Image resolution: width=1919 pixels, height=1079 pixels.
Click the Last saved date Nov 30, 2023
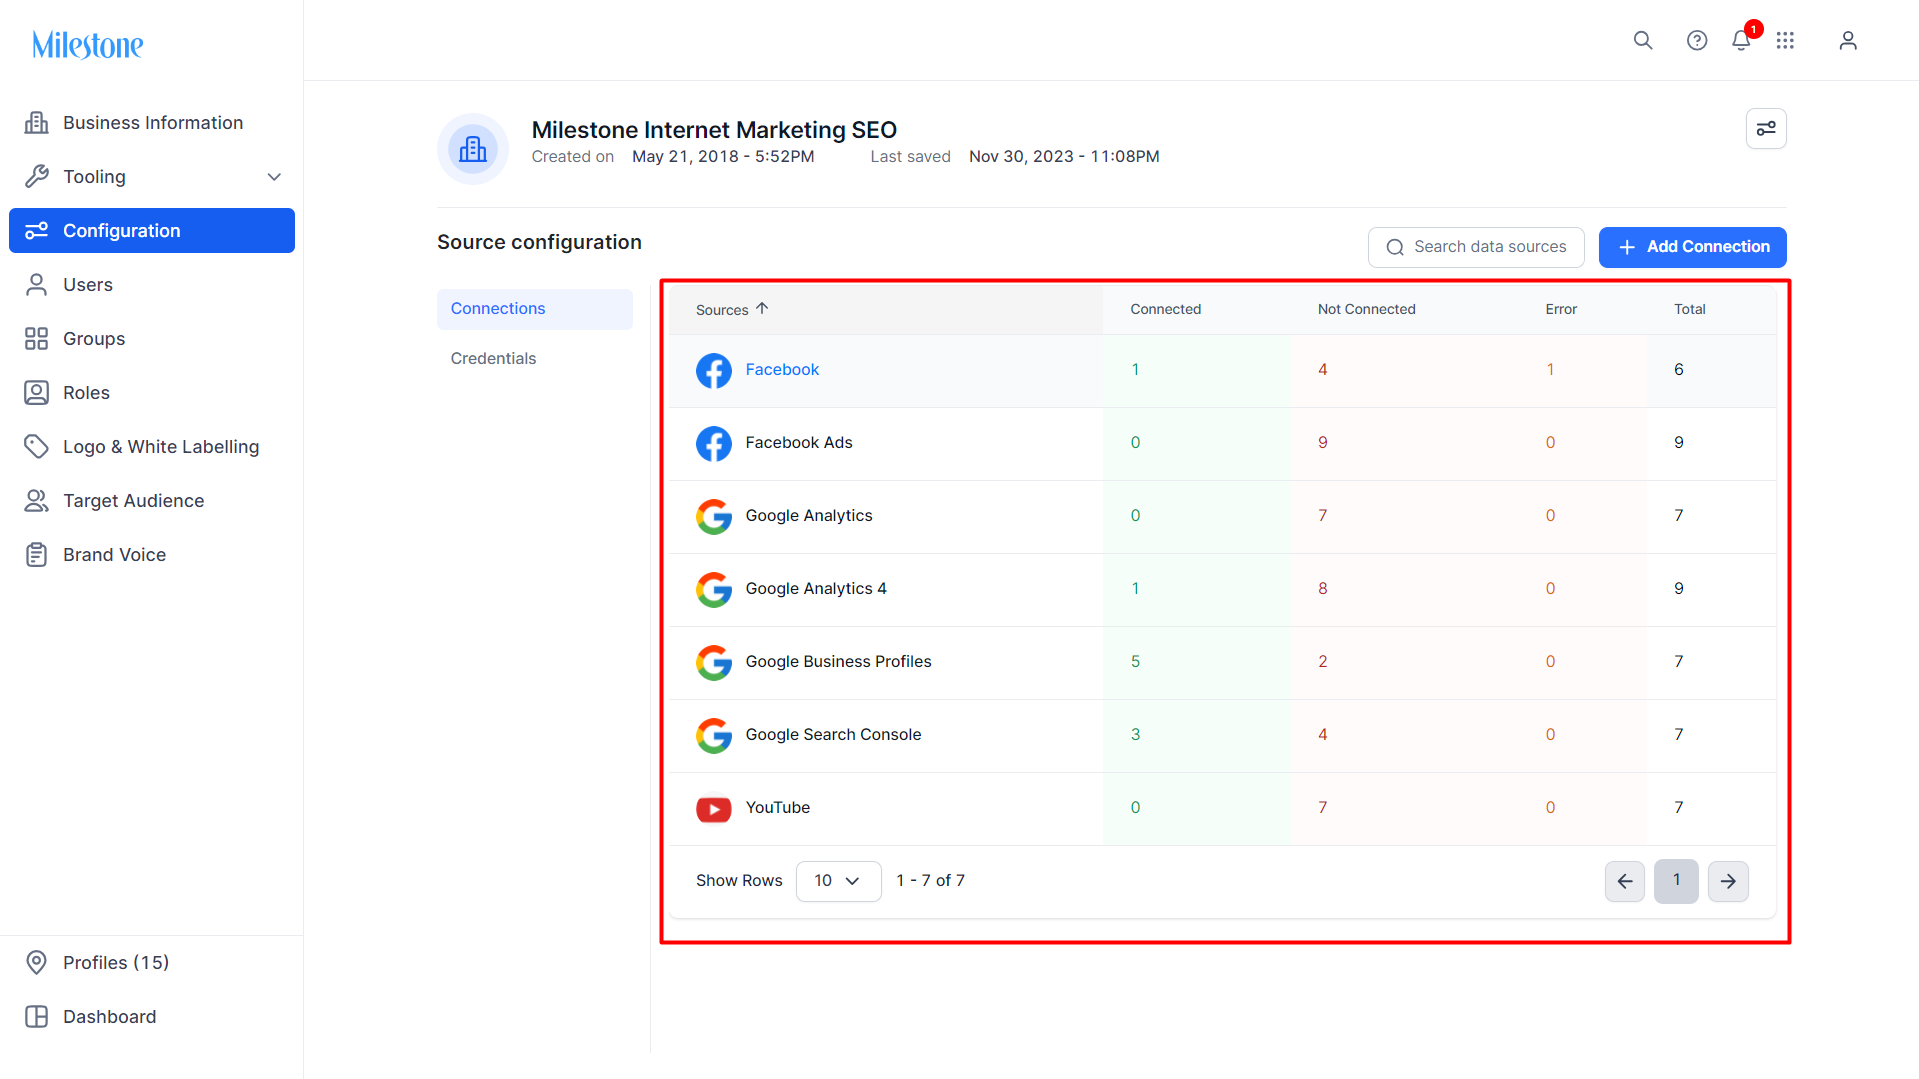pyautogui.click(x=1064, y=157)
